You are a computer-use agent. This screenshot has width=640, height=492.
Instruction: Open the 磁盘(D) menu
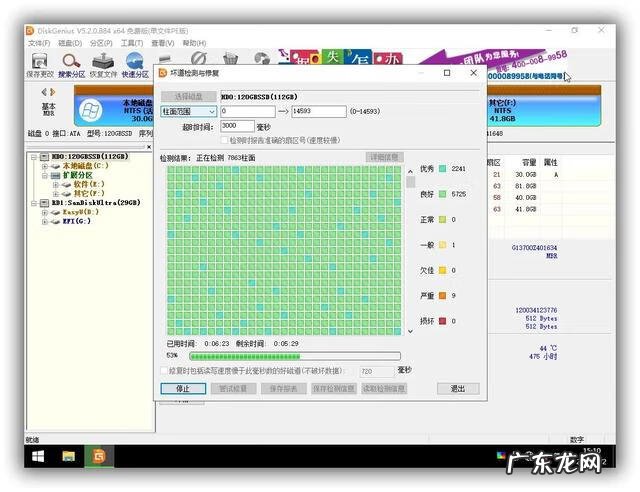click(70, 43)
